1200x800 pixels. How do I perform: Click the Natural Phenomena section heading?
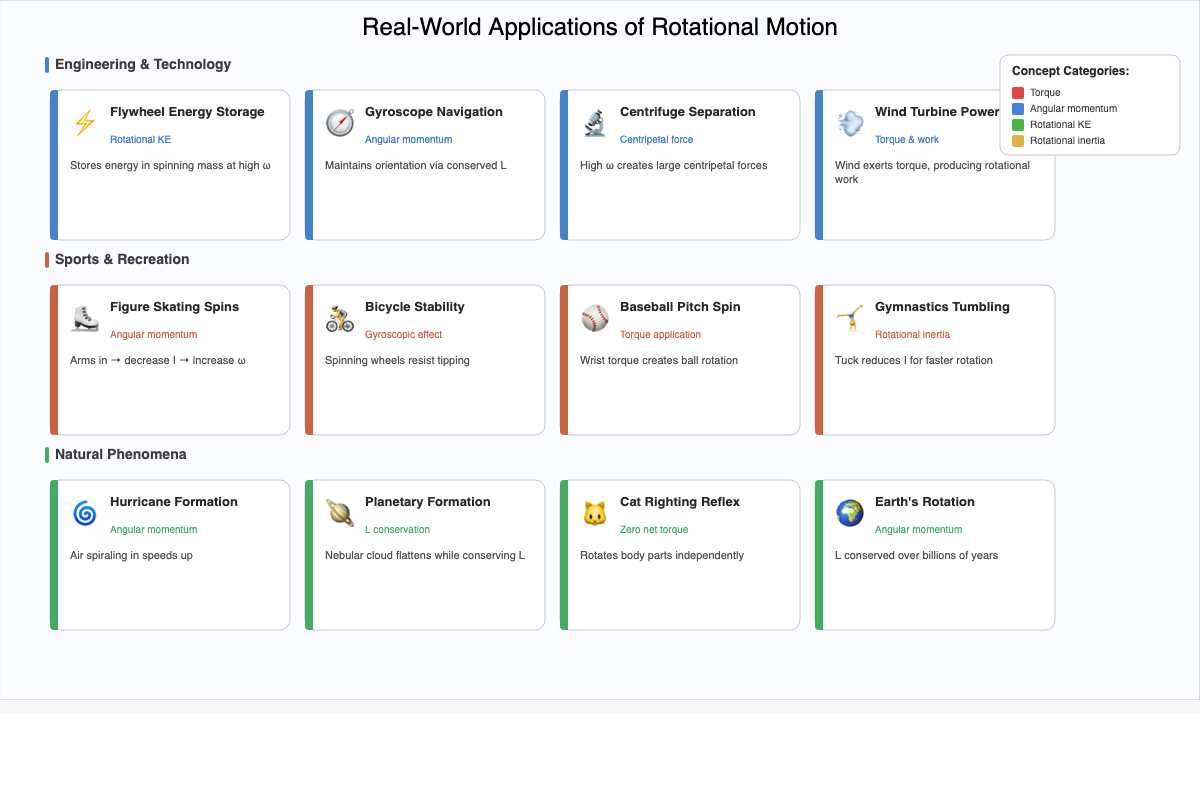(122, 454)
